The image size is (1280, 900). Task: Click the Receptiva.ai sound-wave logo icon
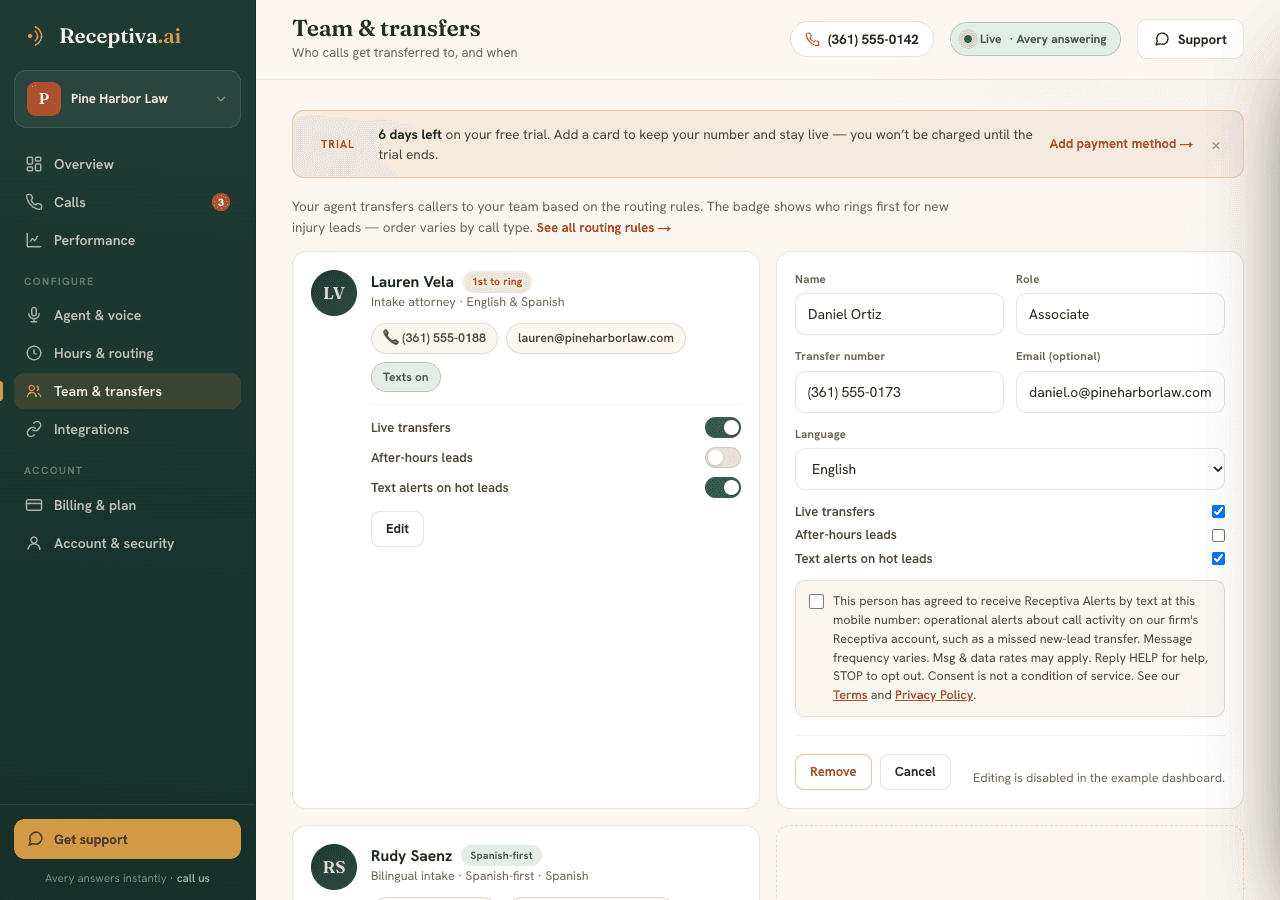[35, 36]
